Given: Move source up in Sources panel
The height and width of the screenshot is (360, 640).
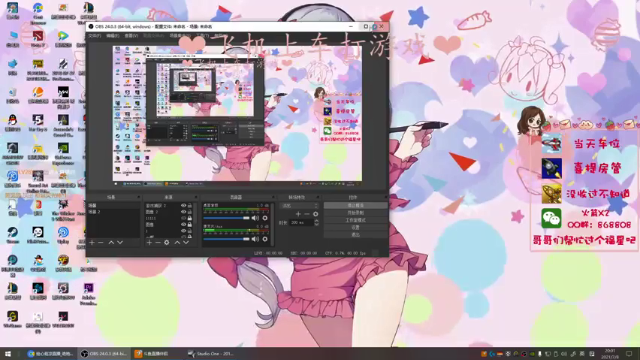Looking at the screenshot, I should point(177,242).
